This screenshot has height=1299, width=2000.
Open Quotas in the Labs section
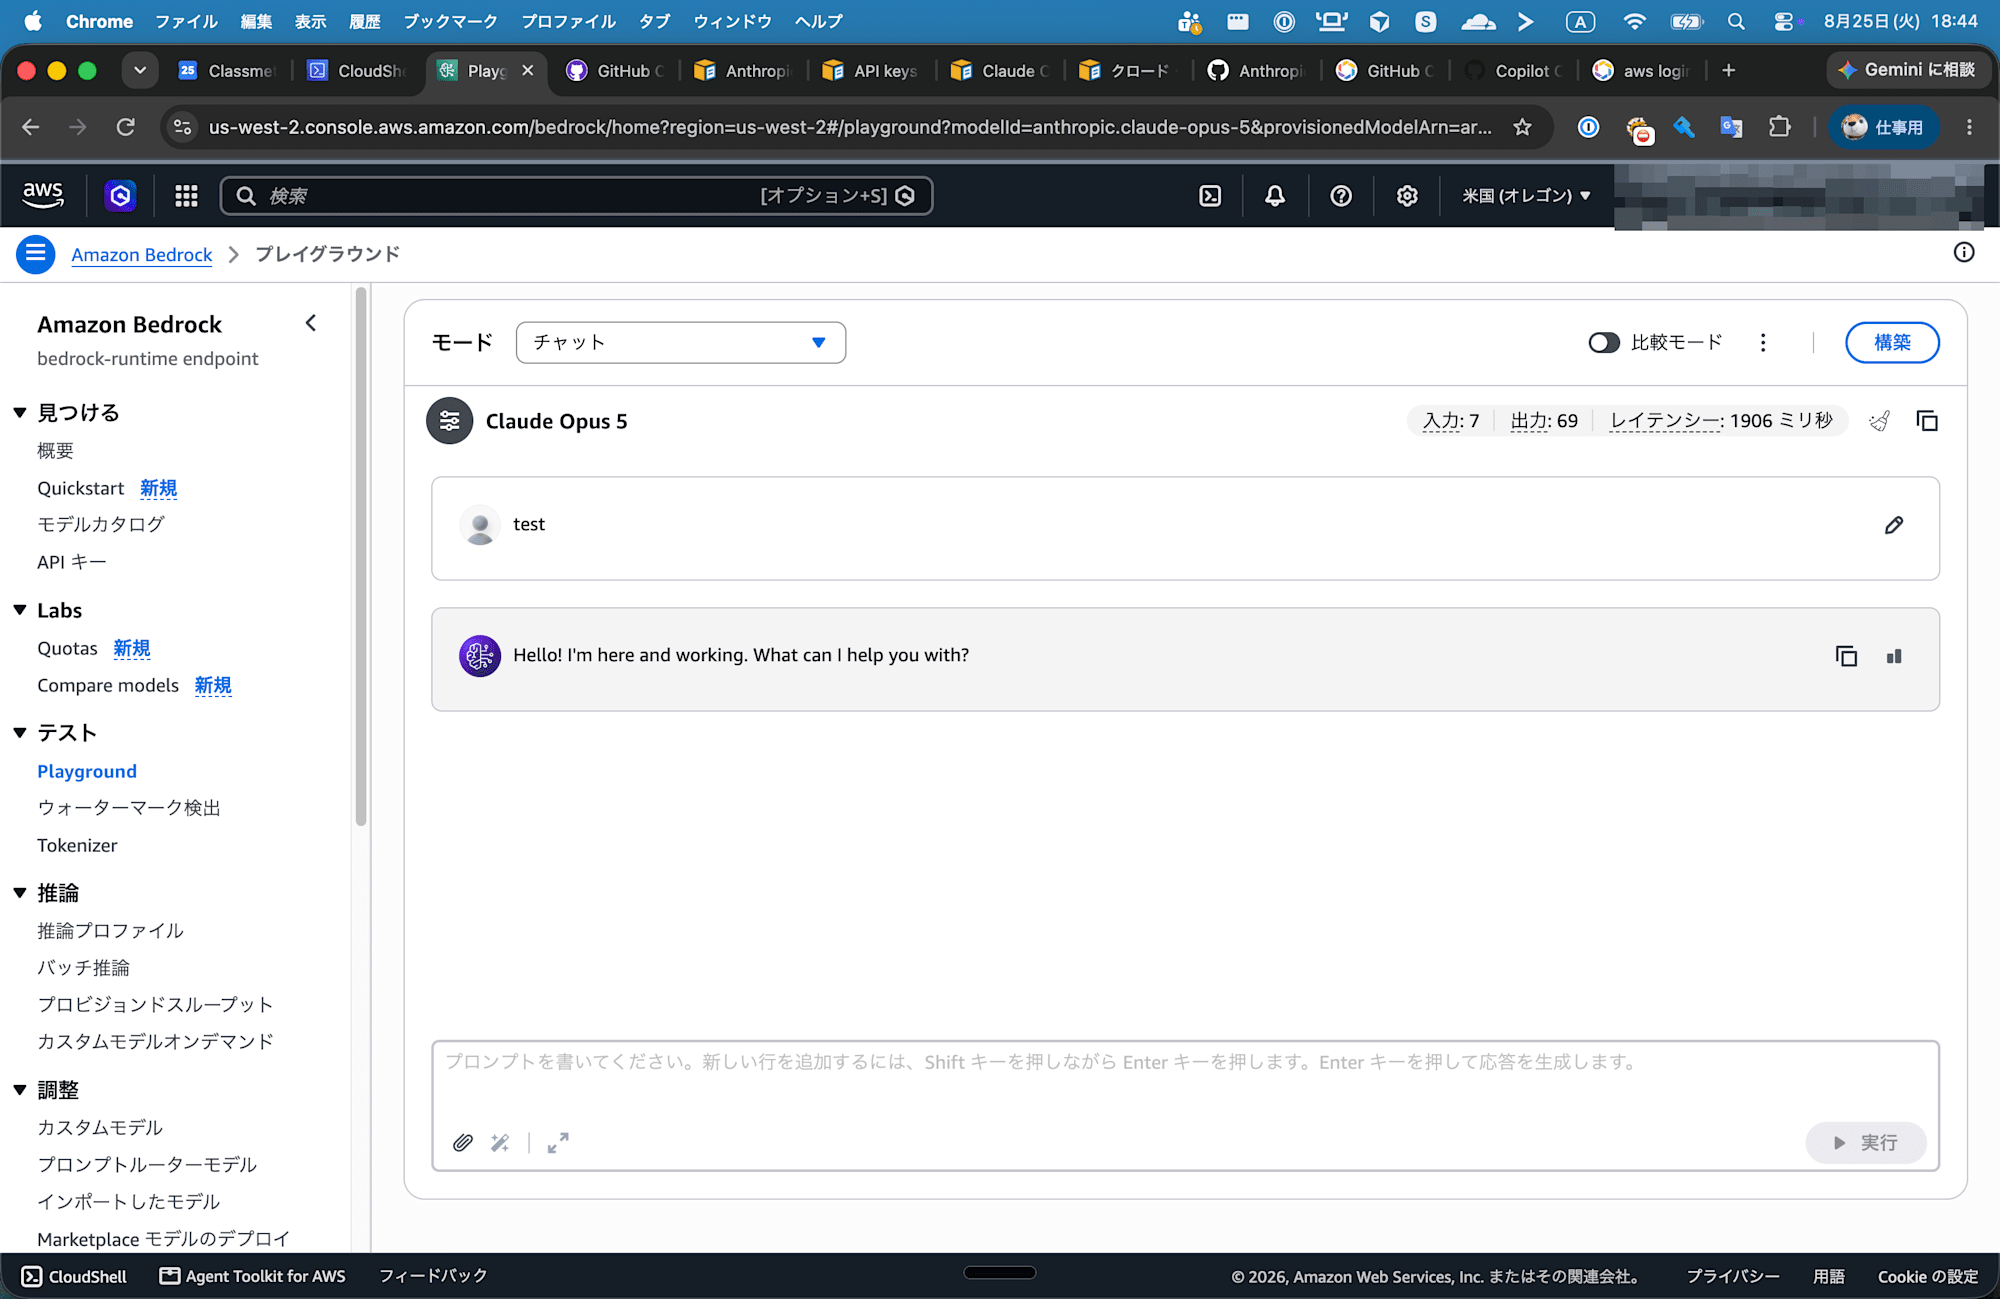pyautogui.click(x=67, y=648)
